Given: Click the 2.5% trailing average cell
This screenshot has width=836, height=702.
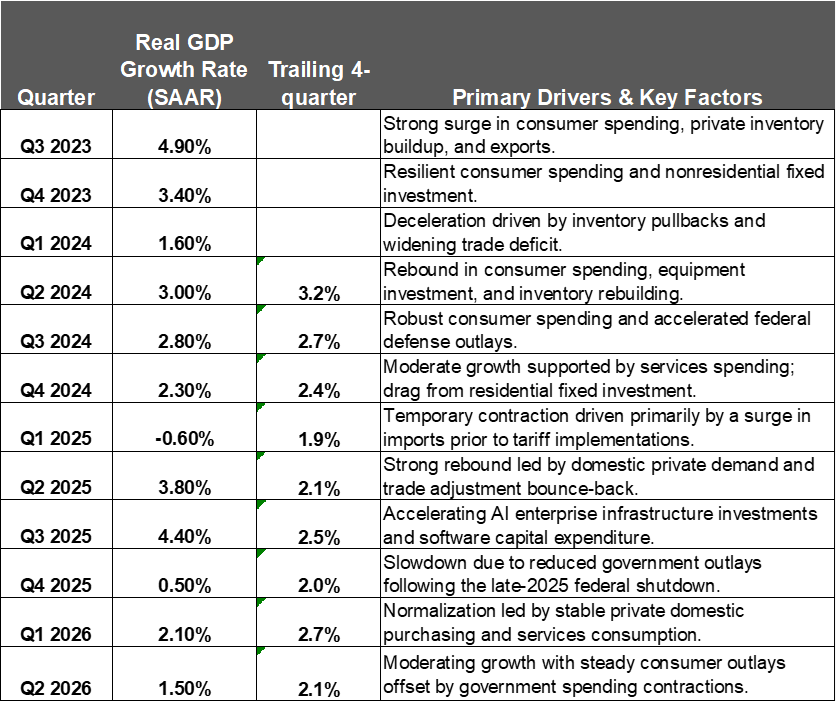Looking at the screenshot, I should (x=318, y=525).
